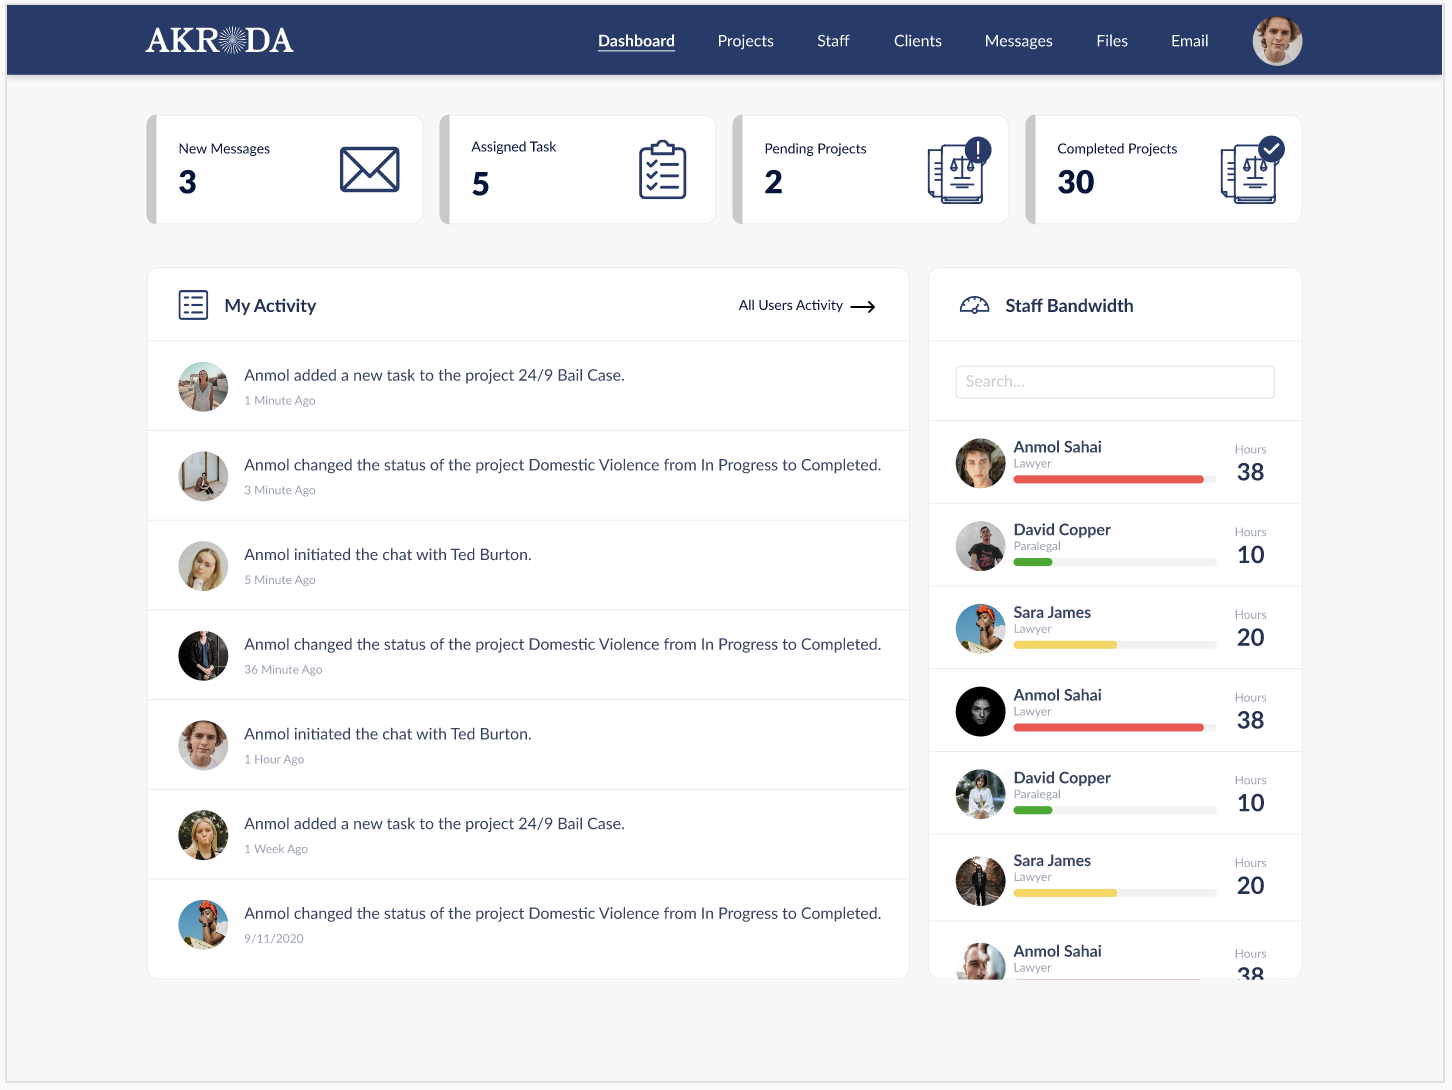The width and height of the screenshot is (1452, 1090).
Task: Open the Clients section
Action: click(917, 41)
